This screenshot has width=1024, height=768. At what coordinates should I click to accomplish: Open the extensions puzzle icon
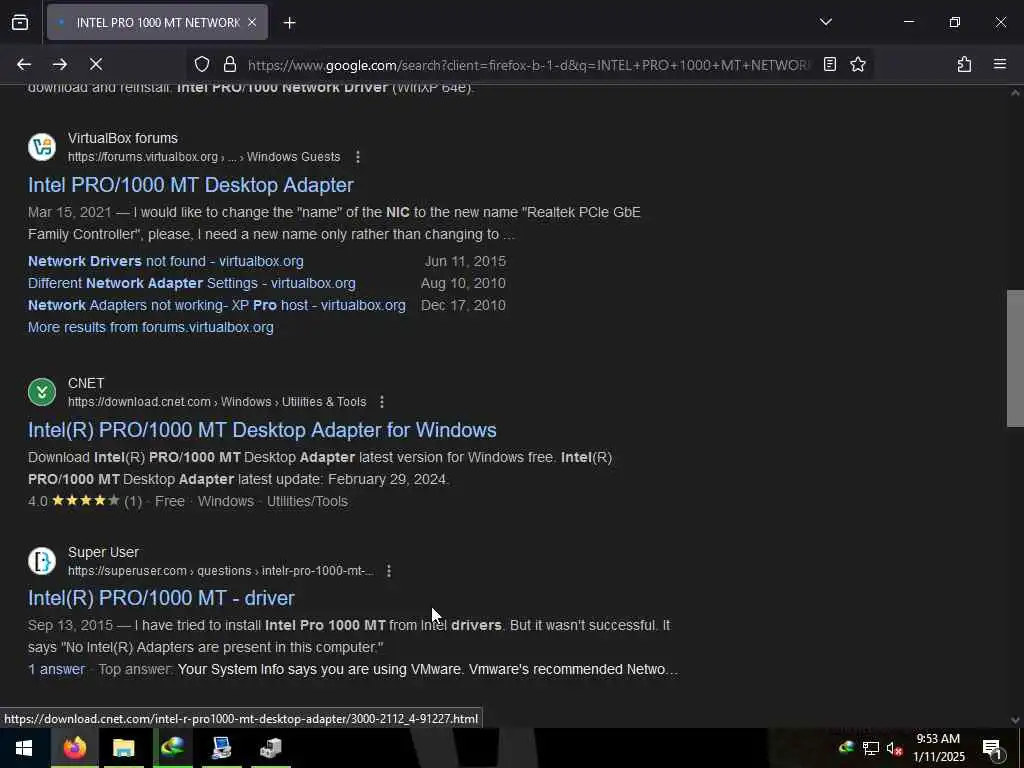964,64
